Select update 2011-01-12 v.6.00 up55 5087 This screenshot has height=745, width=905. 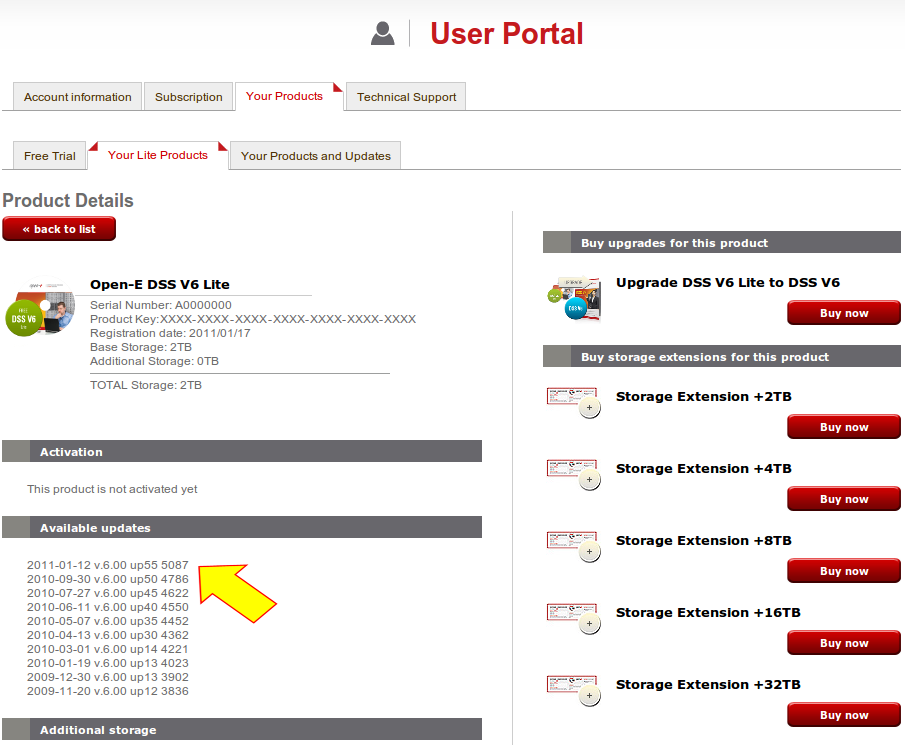[x=107, y=565]
